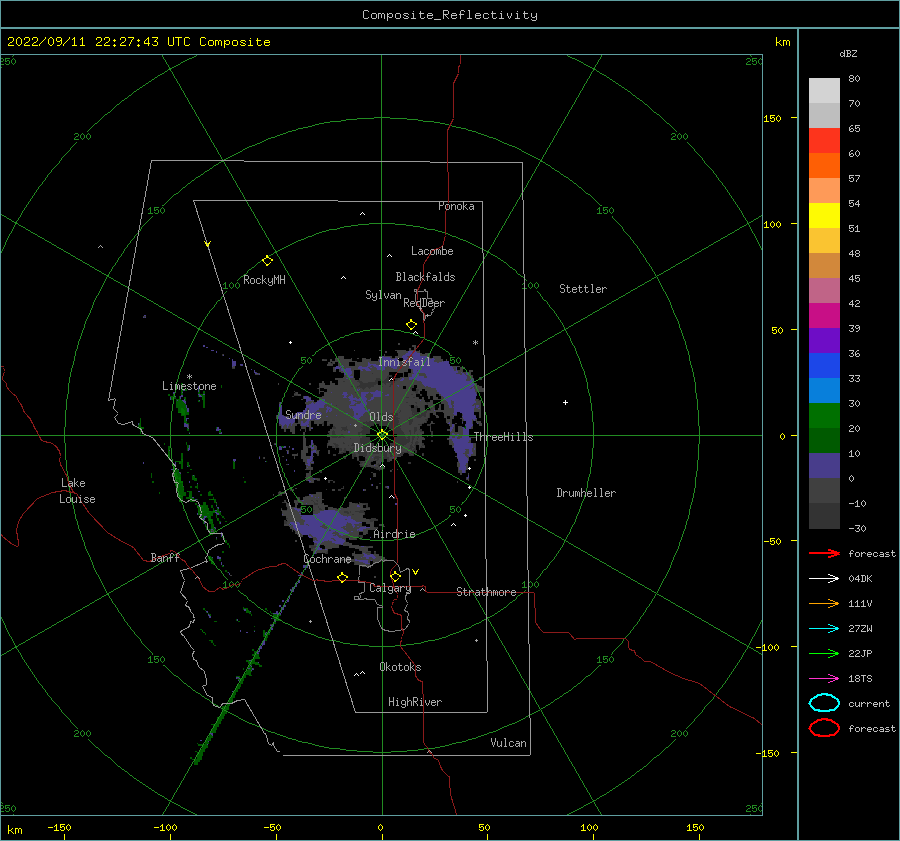The image size is (900, 841).
Task: Click the red 65 dBZ color swatch
Action: (824, 141)
